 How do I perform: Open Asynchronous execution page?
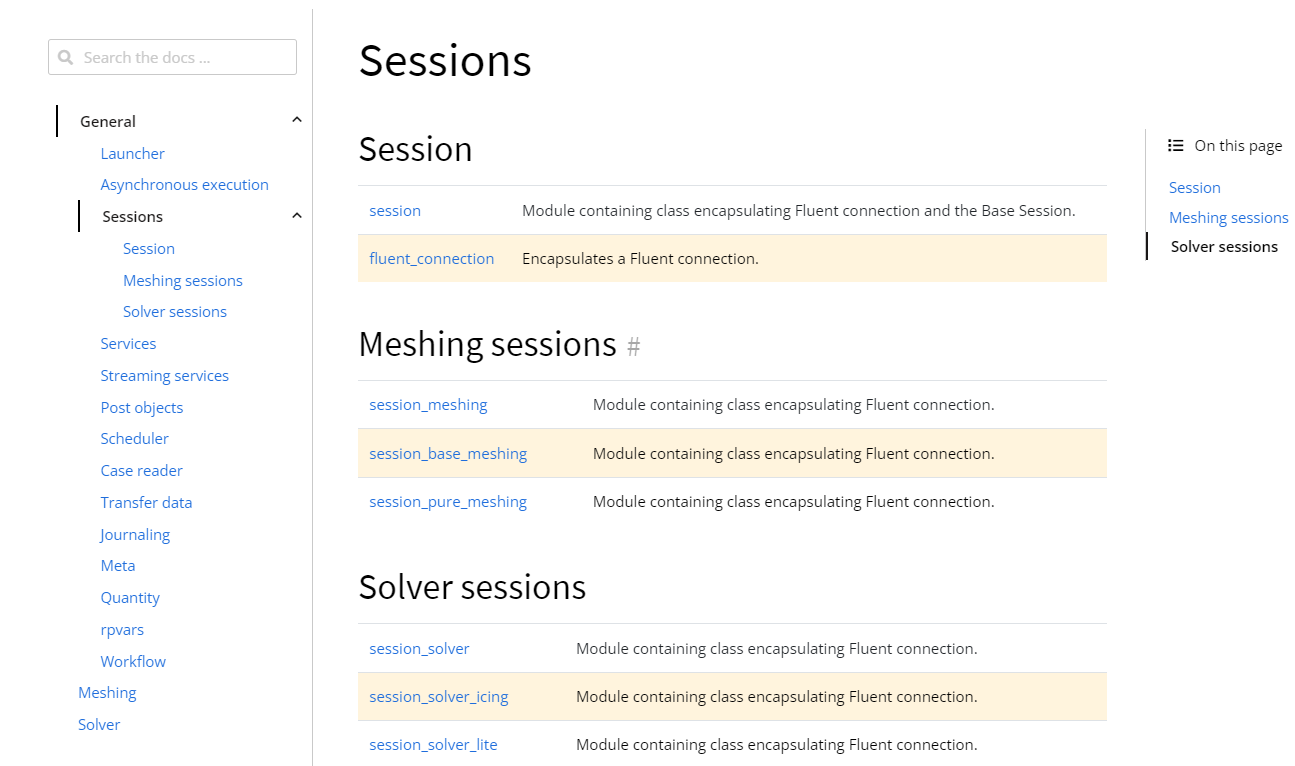184,185
